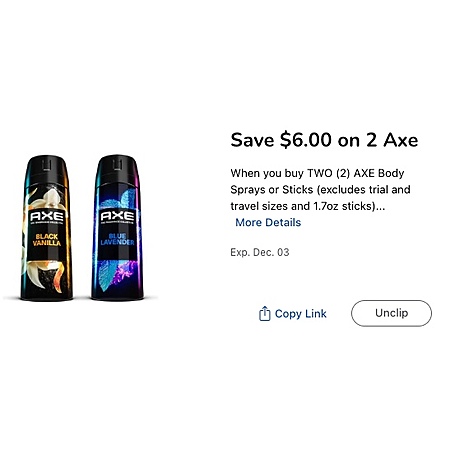Viewport: 450px width, 450px height.
Task: Click the white vanilla flower on the left can
Action: (51, 198)
